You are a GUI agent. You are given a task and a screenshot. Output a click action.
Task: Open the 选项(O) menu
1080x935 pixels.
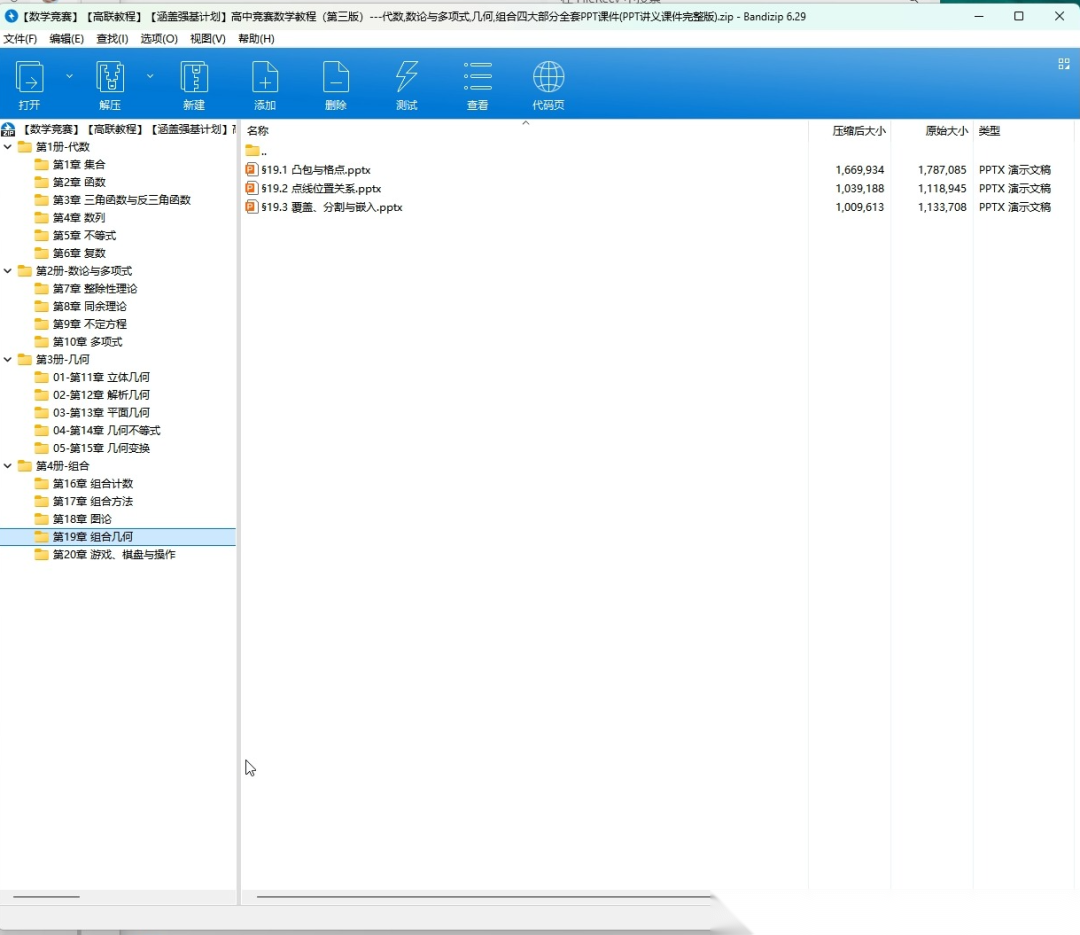[158, 39]
